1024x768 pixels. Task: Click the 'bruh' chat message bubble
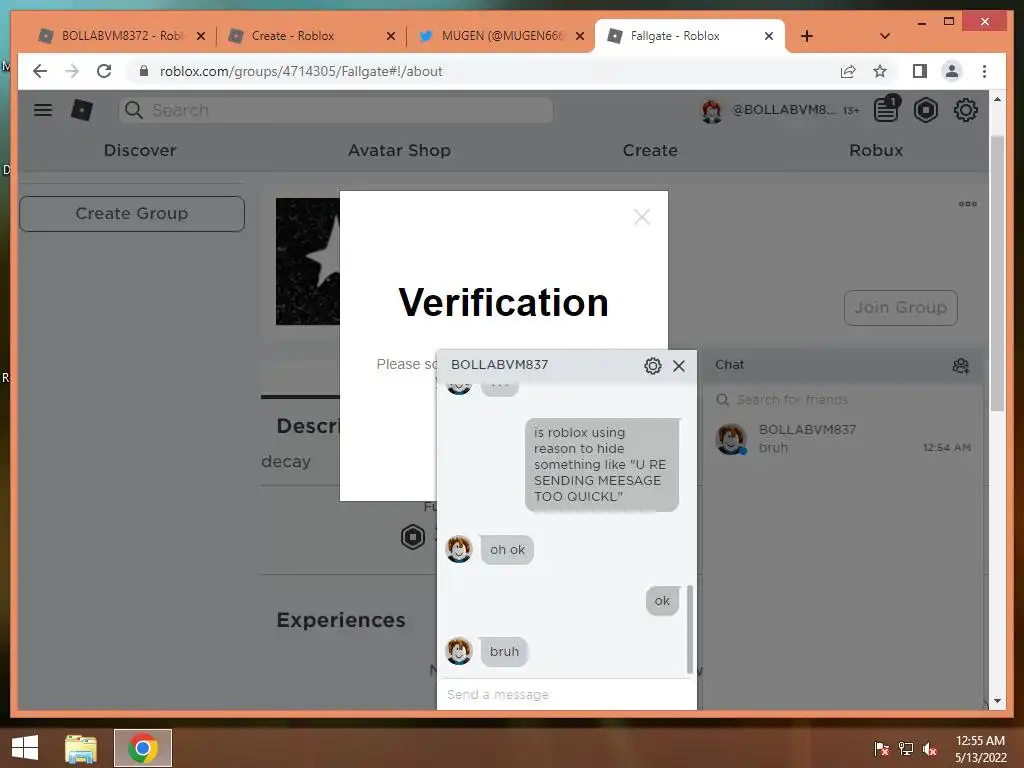coord(504,652)
